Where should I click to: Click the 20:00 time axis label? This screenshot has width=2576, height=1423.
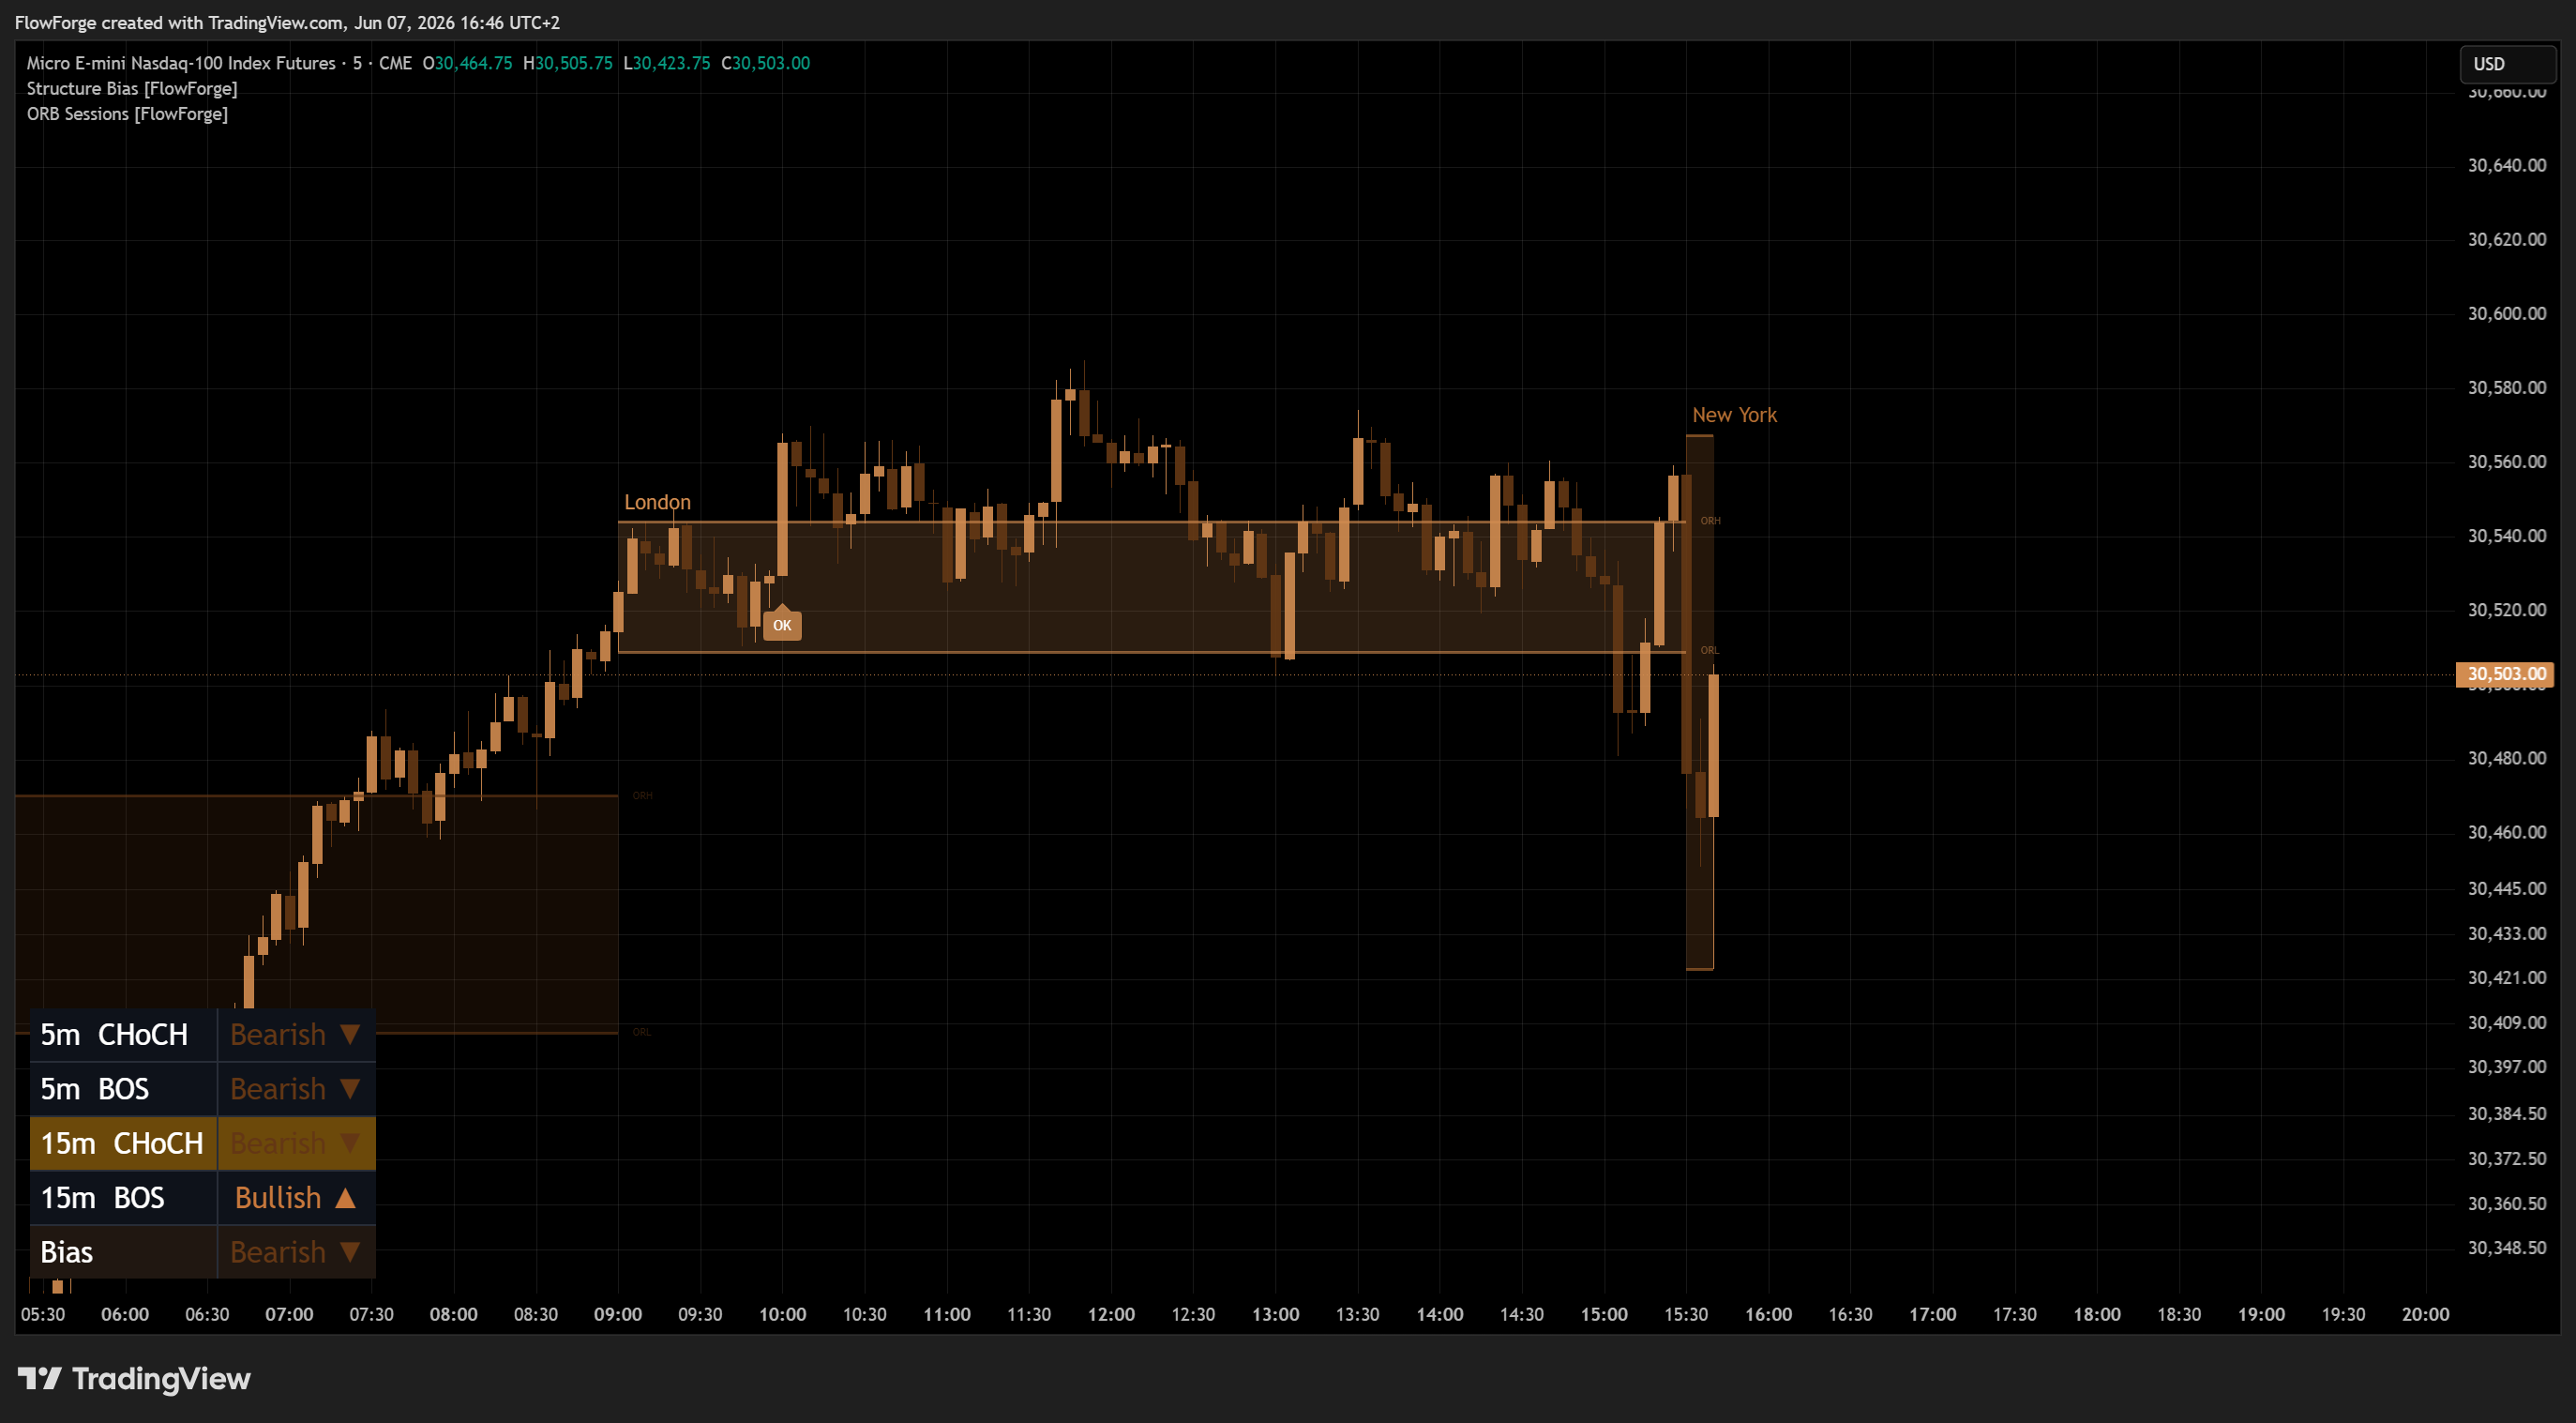(x=2426, y=1314)
